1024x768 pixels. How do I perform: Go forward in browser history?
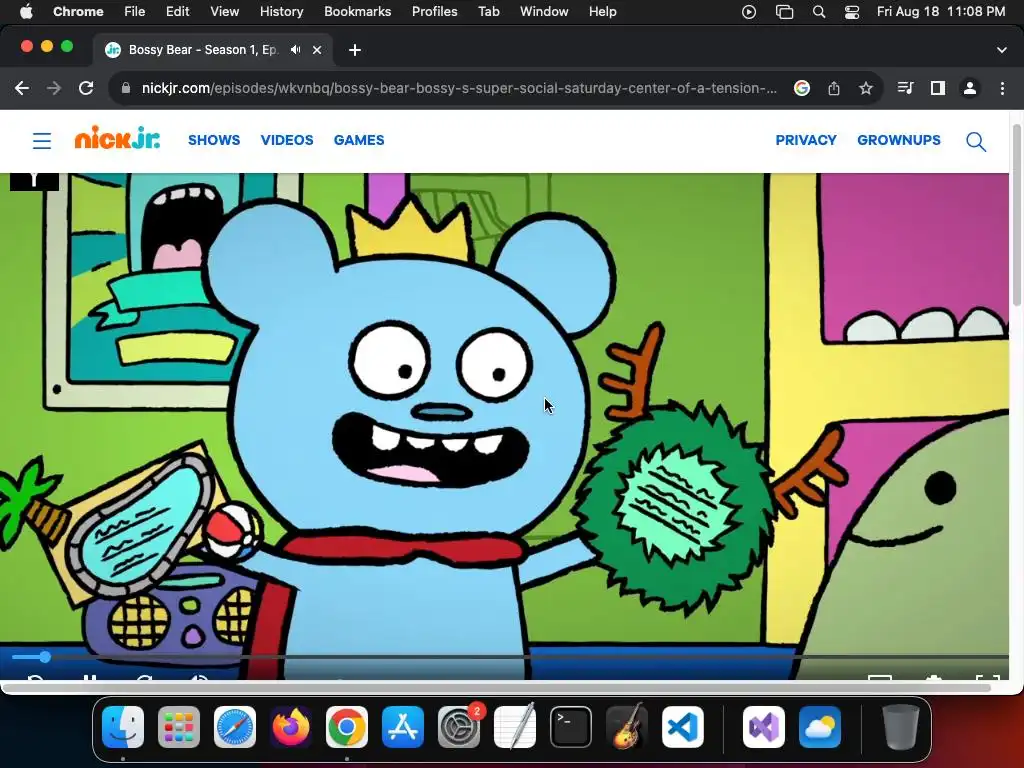tap(54, 88)
